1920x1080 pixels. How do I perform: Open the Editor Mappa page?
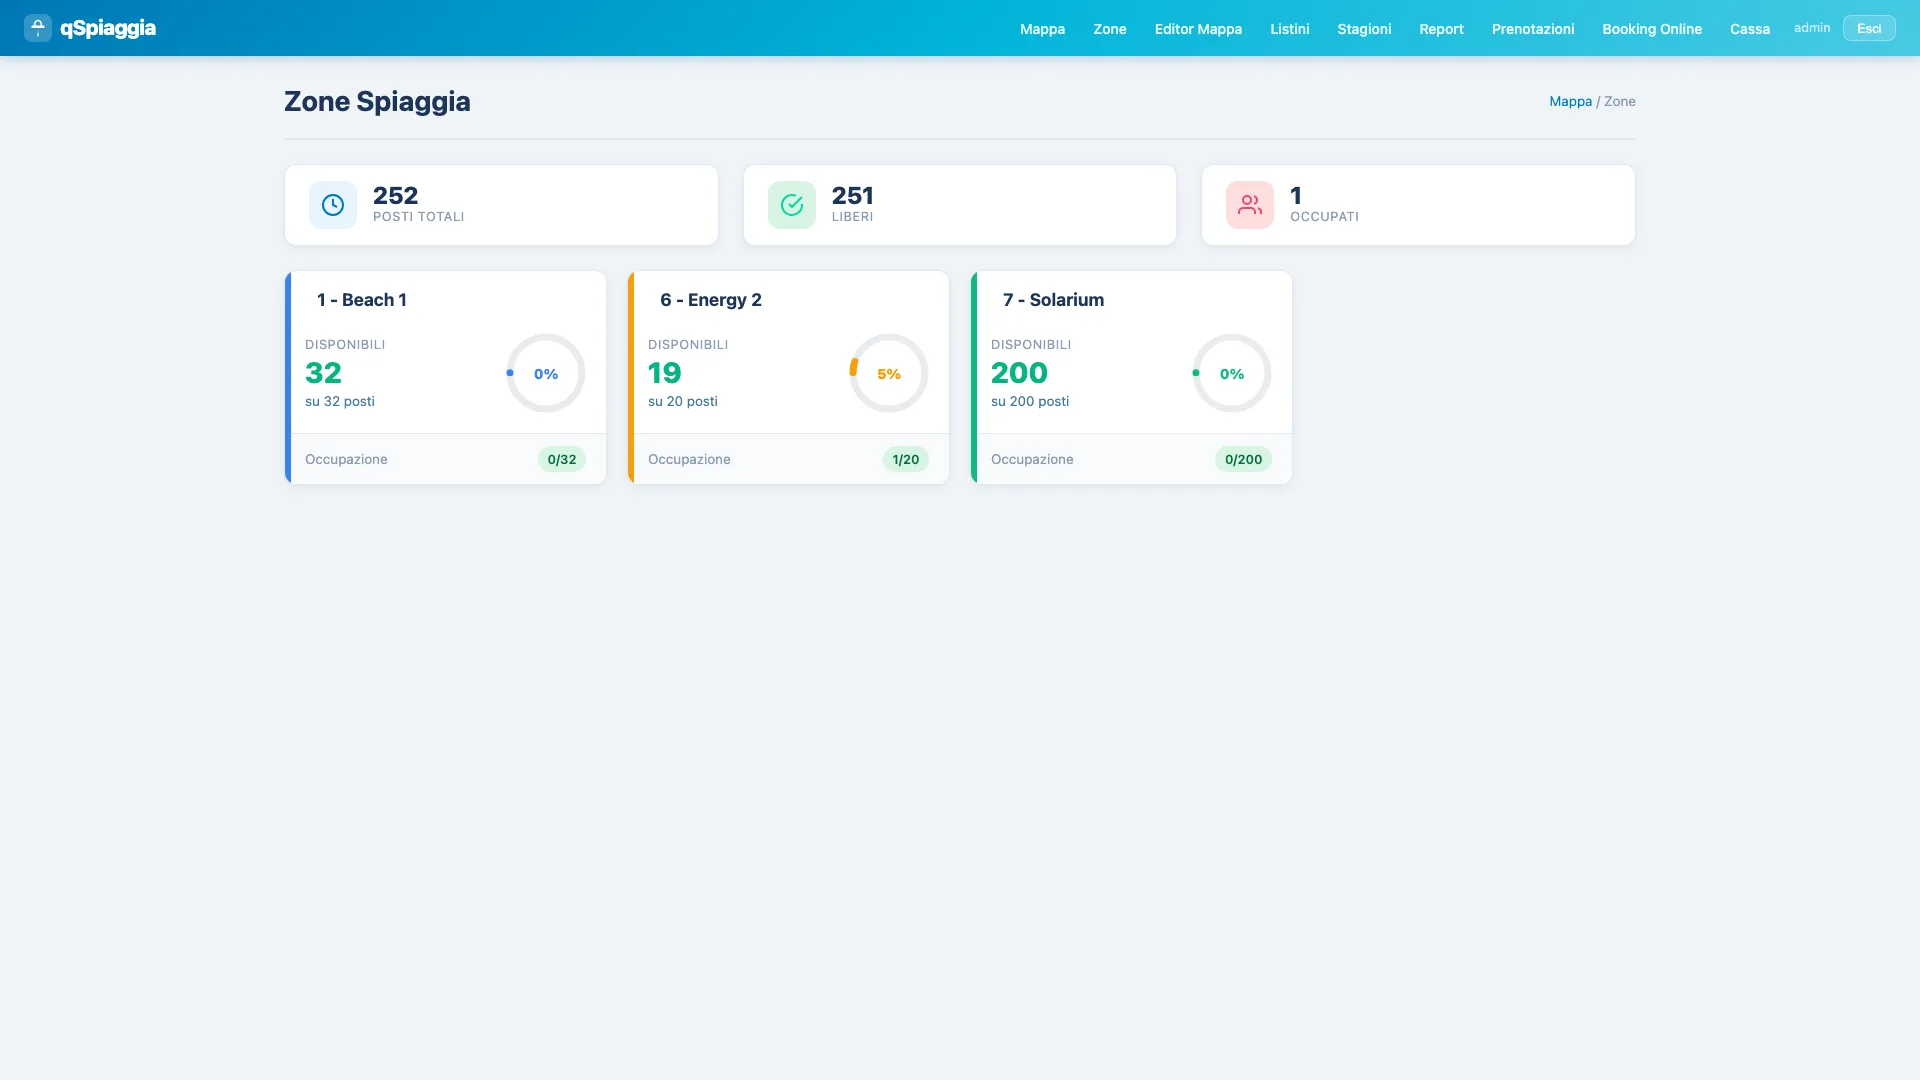tap(1197, 28)
